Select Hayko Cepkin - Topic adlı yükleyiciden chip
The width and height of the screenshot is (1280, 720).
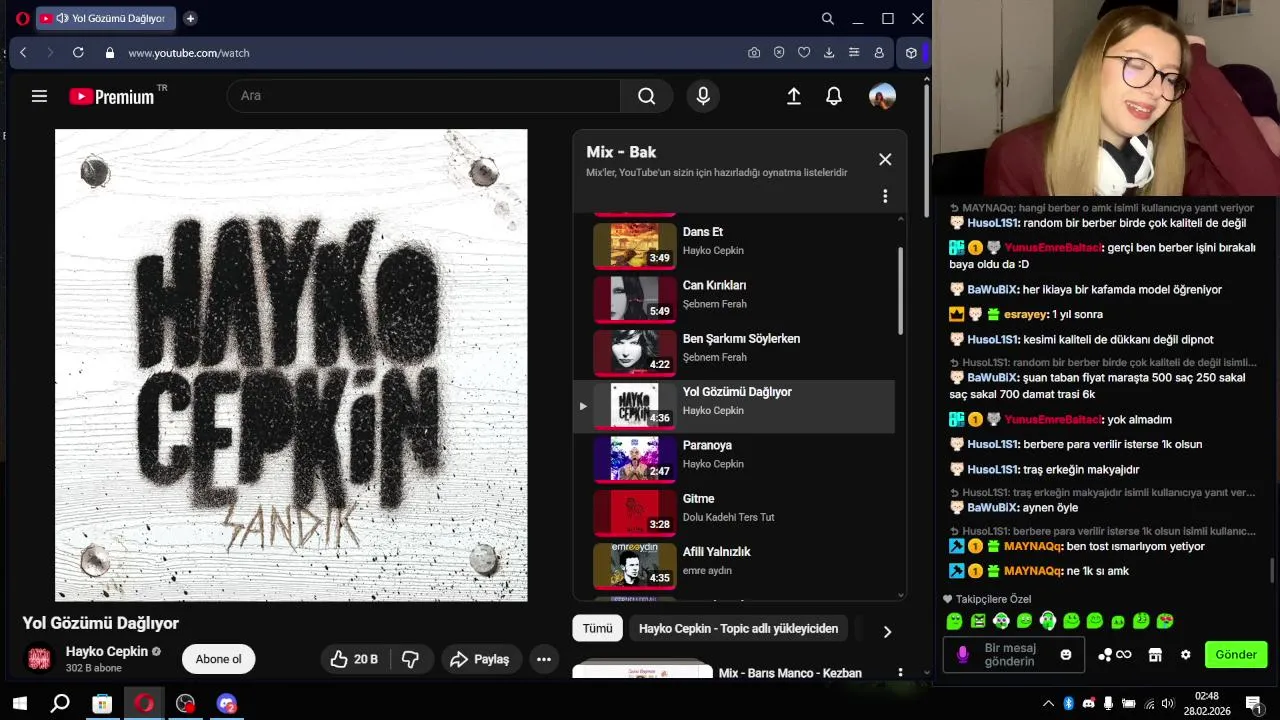(x=738, y=628)
